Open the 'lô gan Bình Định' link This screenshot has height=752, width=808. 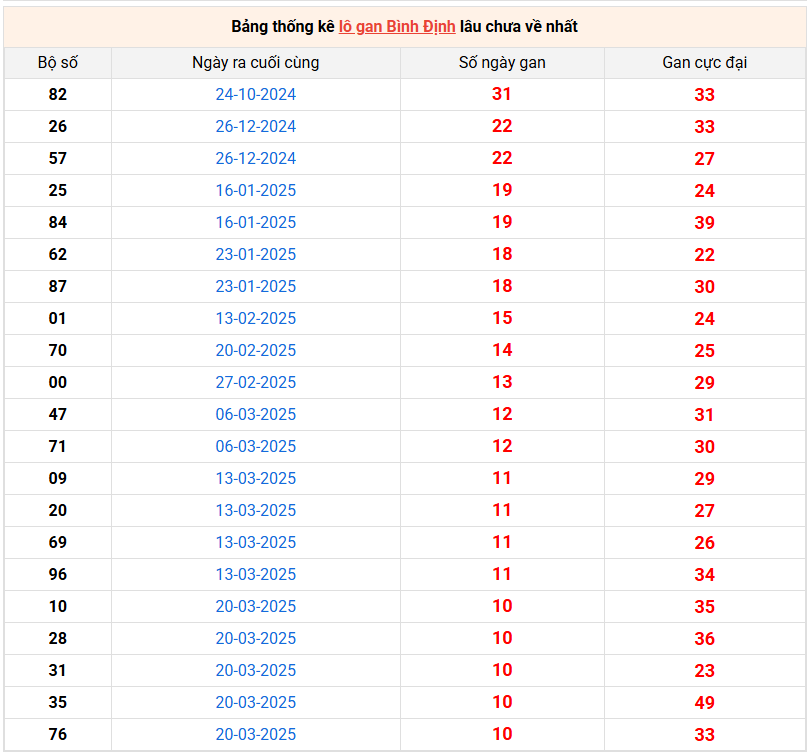[397, 26]
